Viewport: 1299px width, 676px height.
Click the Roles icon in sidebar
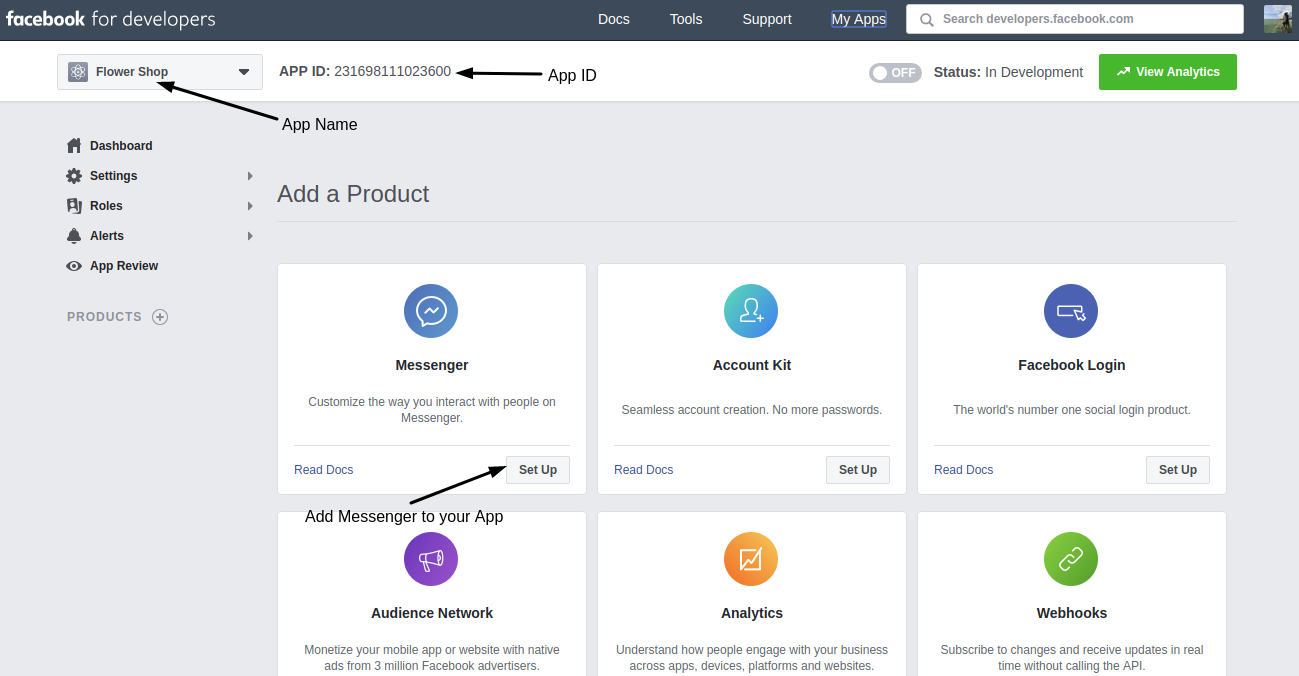pos(74,206)
